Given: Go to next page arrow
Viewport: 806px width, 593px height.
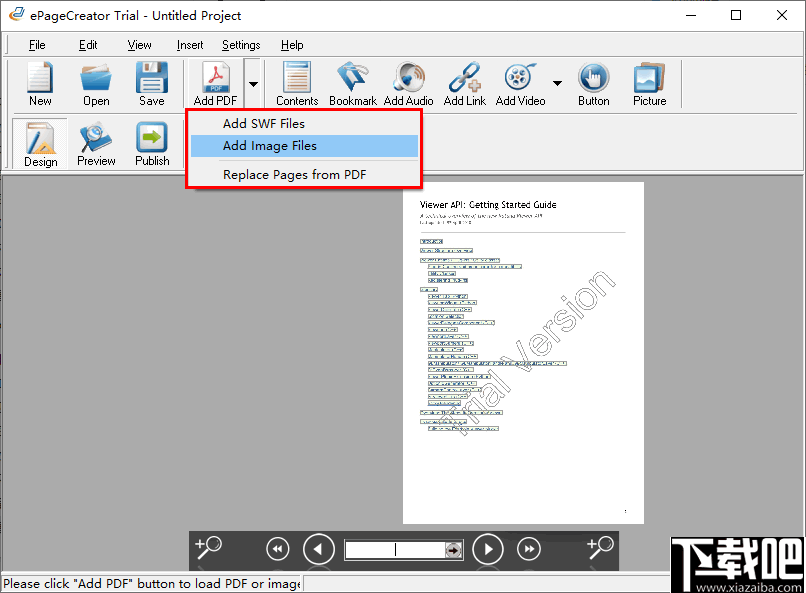Looking at the screenshot, I should [487, 549].
